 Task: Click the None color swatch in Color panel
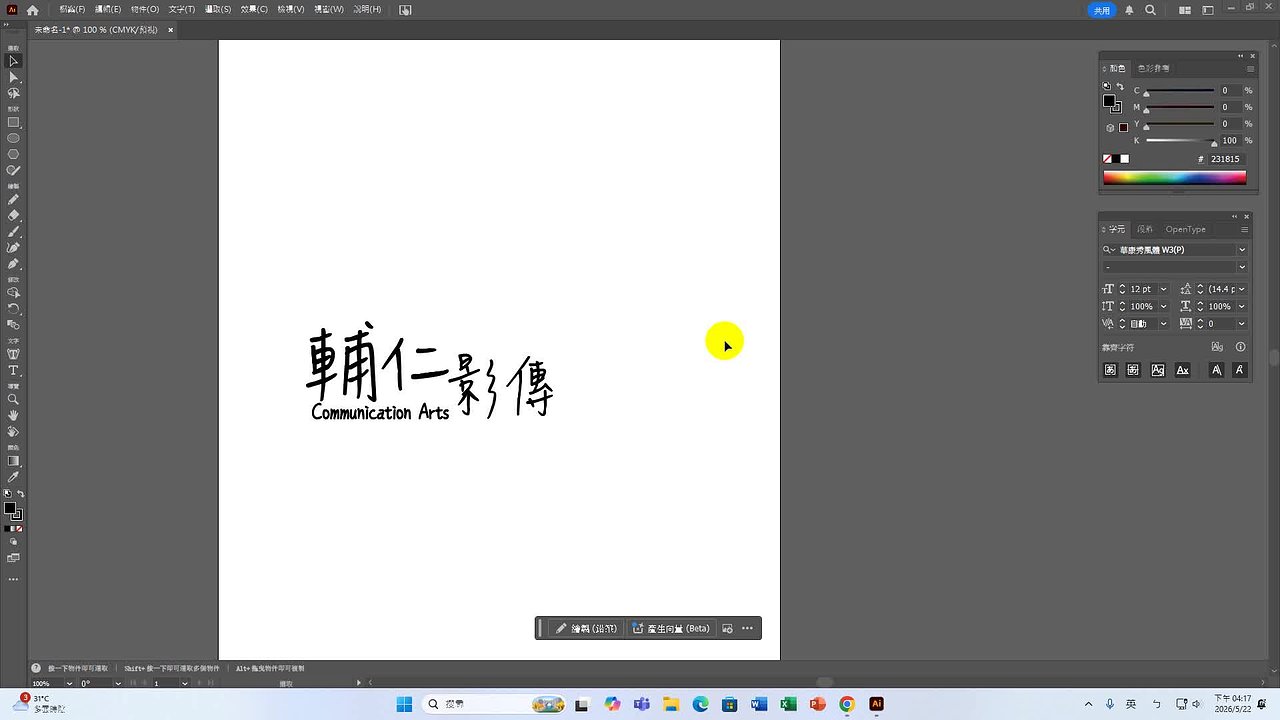pos(1107,159)
